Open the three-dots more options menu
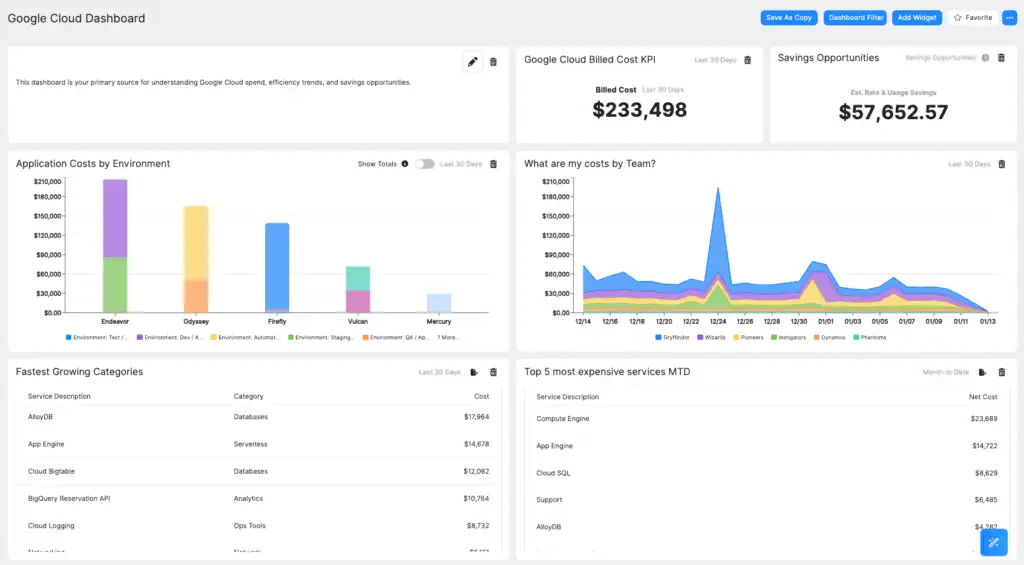 [x=1008, y=18]
